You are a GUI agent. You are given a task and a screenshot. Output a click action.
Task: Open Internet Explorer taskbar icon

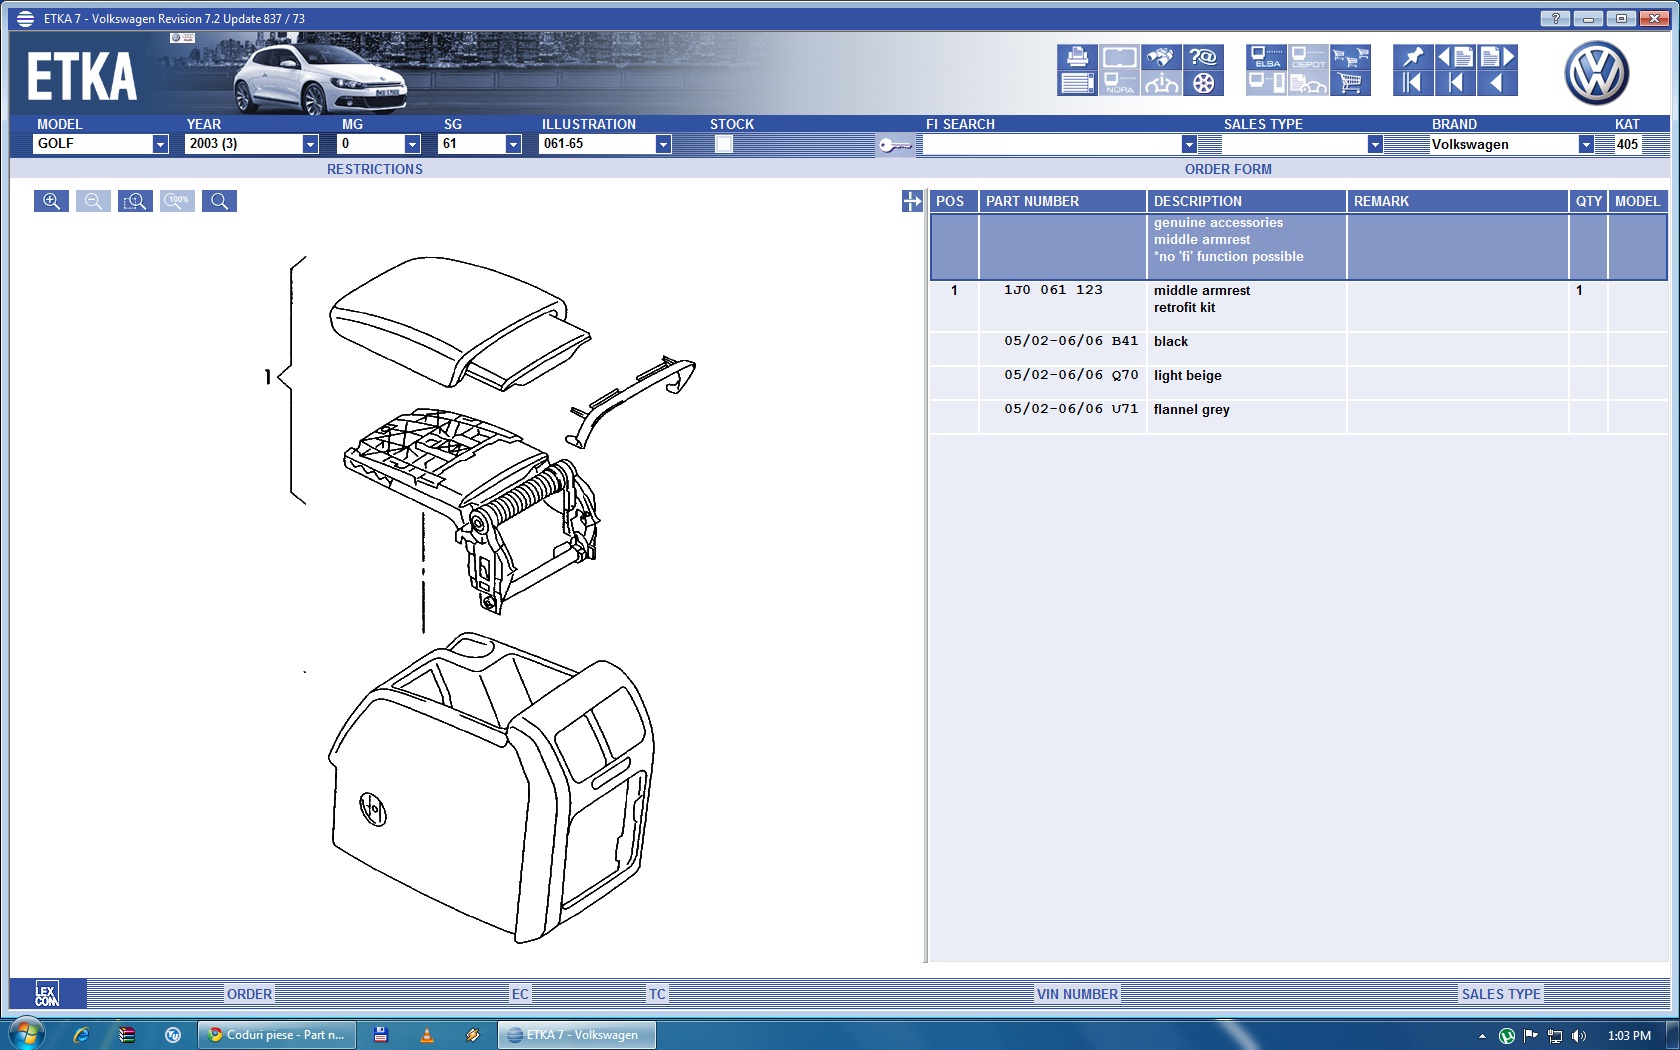[81, 1035]
